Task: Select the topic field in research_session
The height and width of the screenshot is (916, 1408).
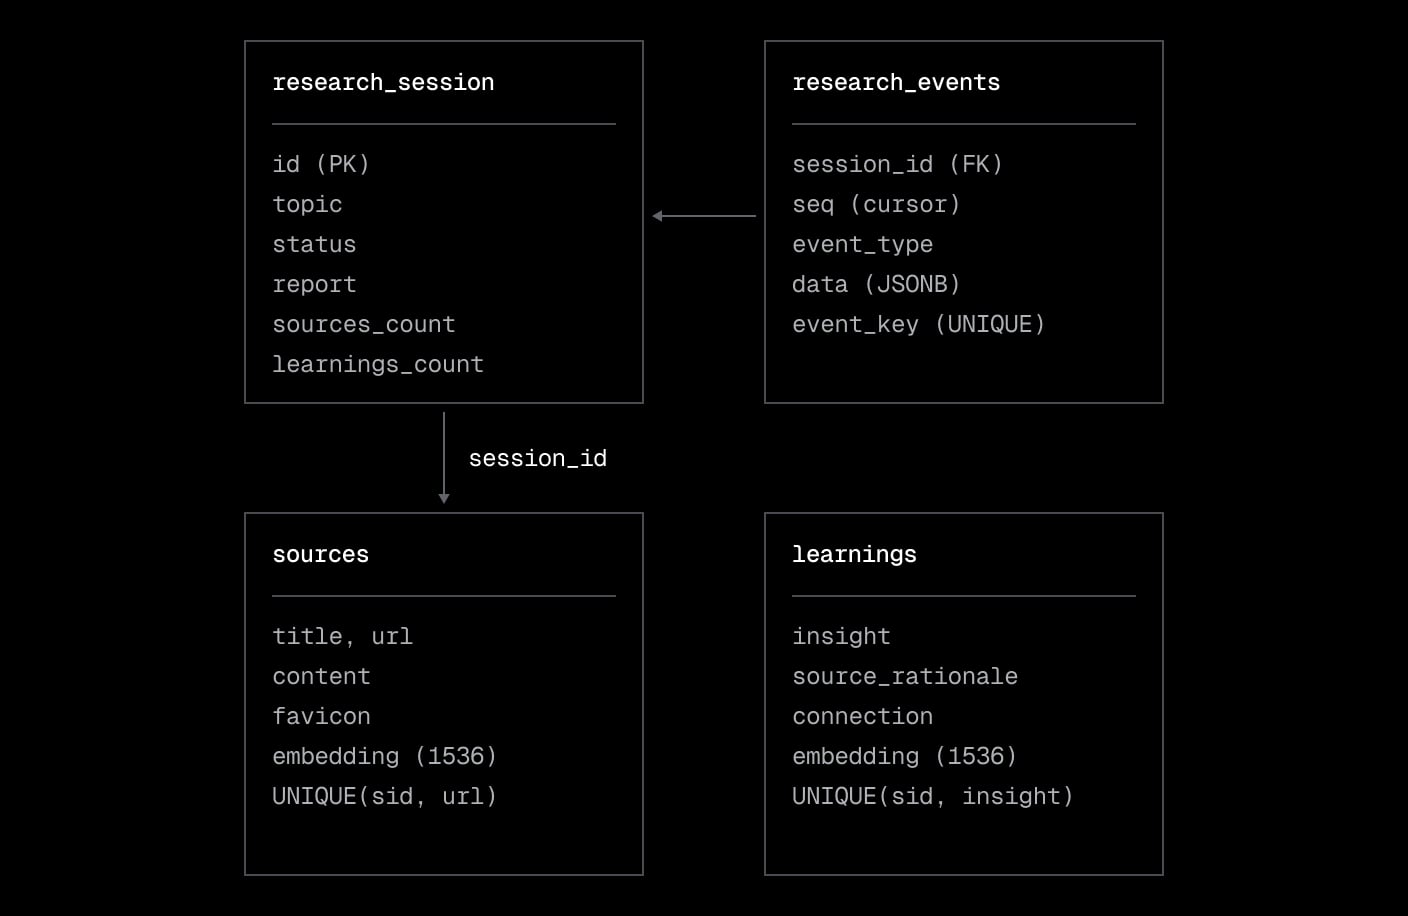Action: (307, 205)
